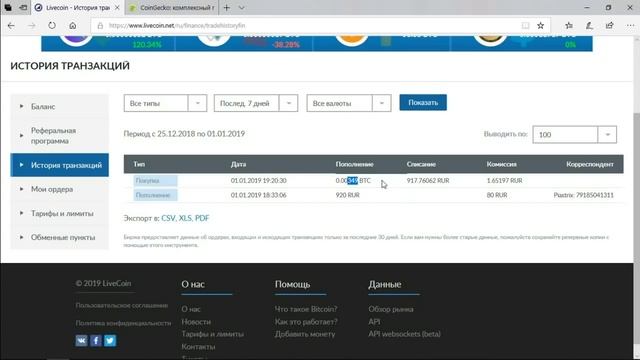Screen dimensions: 640x360
Task: Open footer link Новости
Action: pyautogui.click(x=196, y=322)
